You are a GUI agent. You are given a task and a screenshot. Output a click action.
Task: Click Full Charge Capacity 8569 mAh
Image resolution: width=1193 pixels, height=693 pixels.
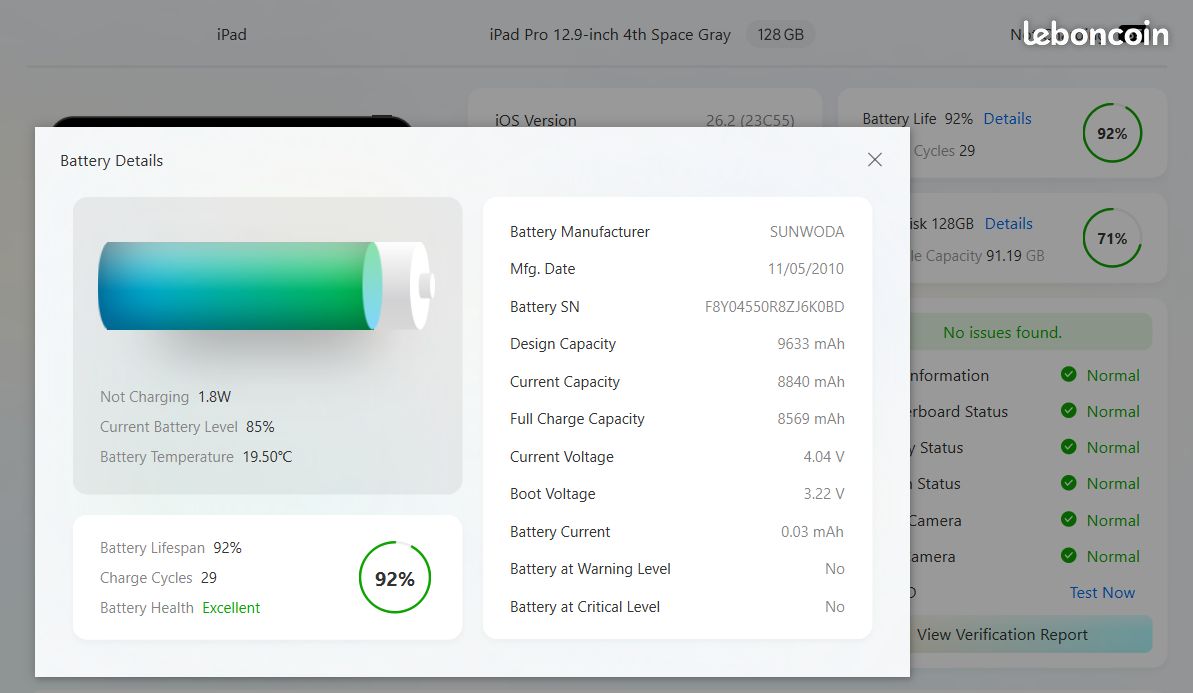[x=811, y=418]
